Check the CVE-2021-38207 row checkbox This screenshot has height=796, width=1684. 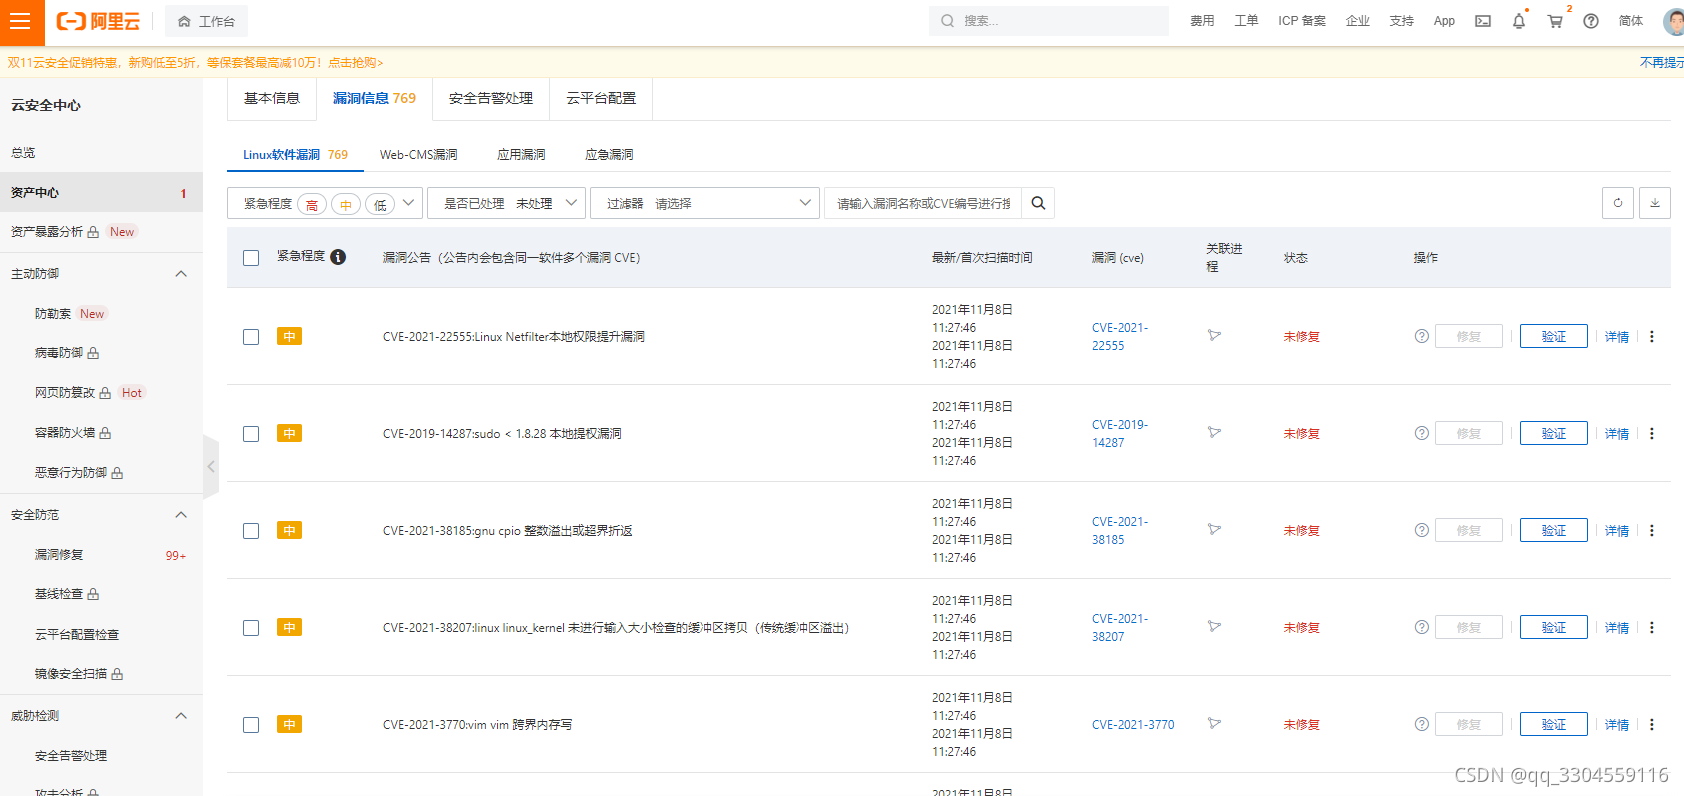(x=251, y=628)
